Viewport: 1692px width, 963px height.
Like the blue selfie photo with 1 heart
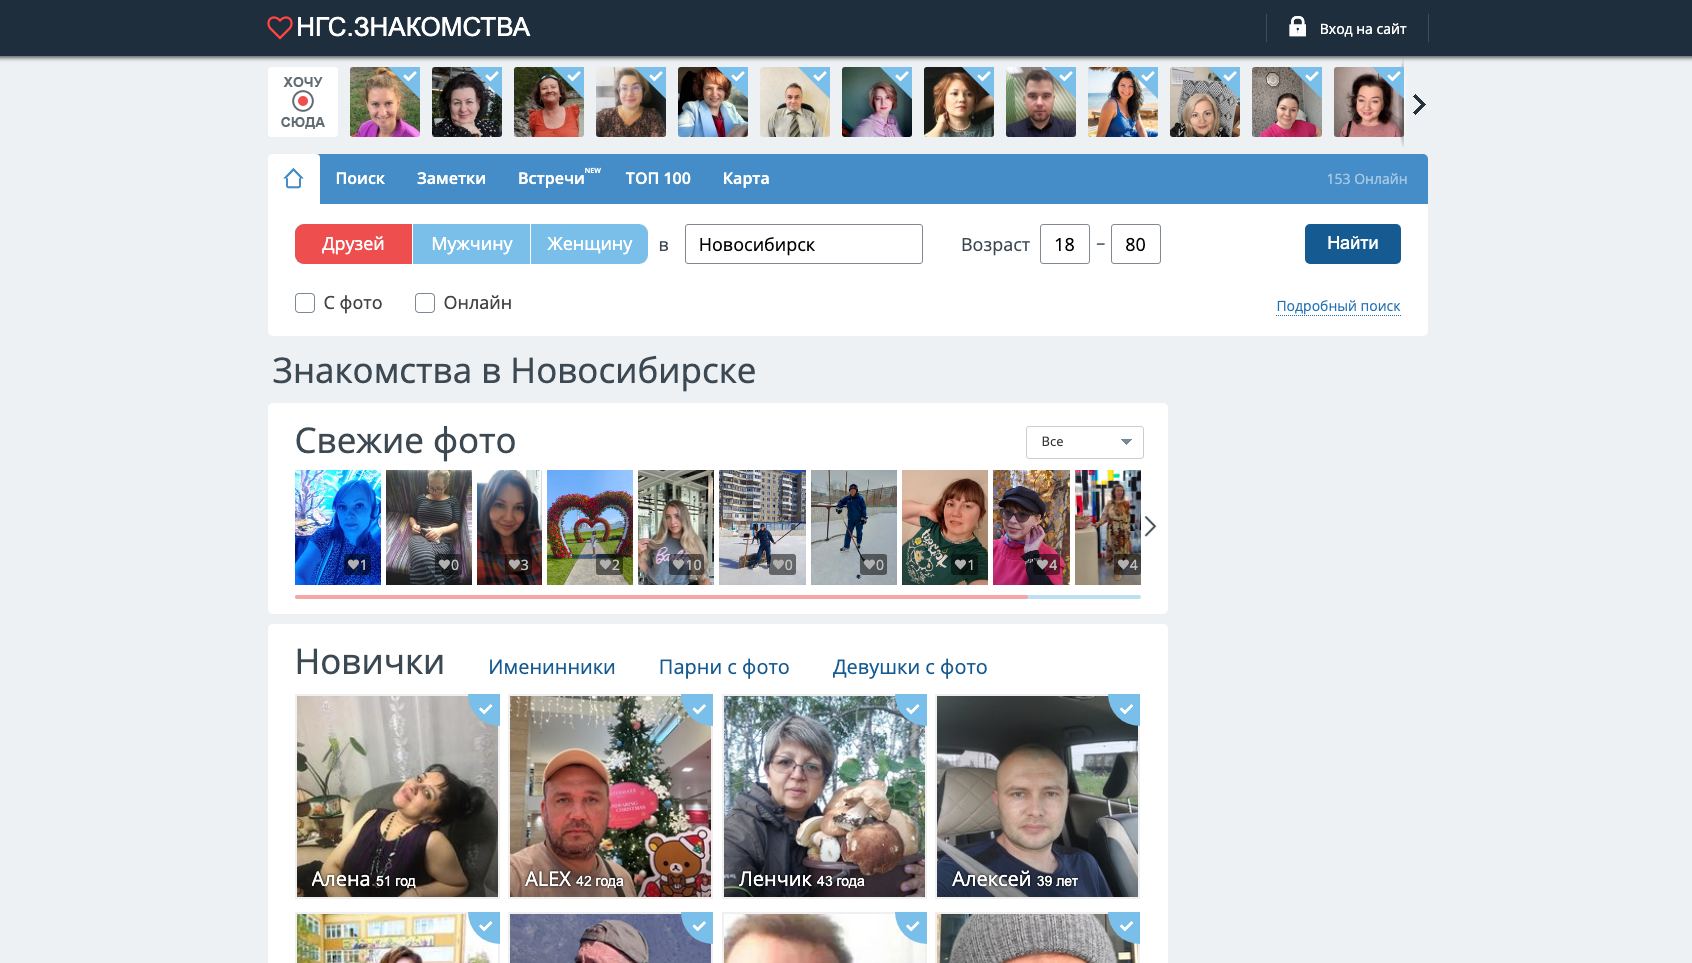point(357,565)
